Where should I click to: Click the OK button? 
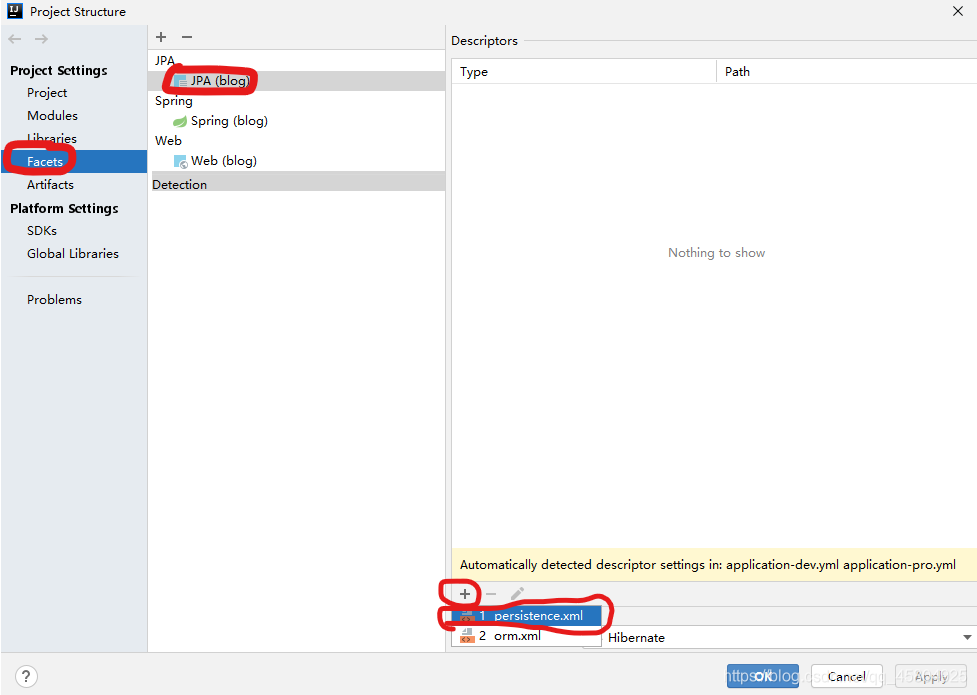(762, 676)
